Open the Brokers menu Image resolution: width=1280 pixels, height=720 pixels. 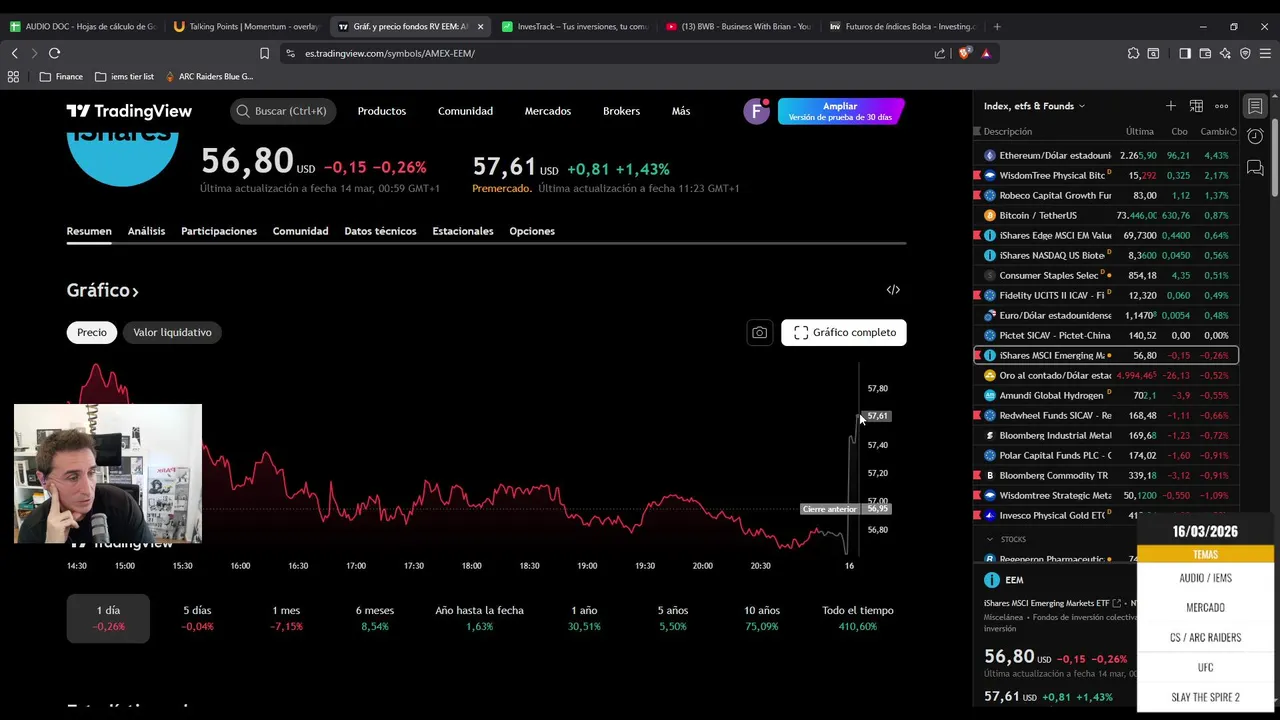[621, 111]
